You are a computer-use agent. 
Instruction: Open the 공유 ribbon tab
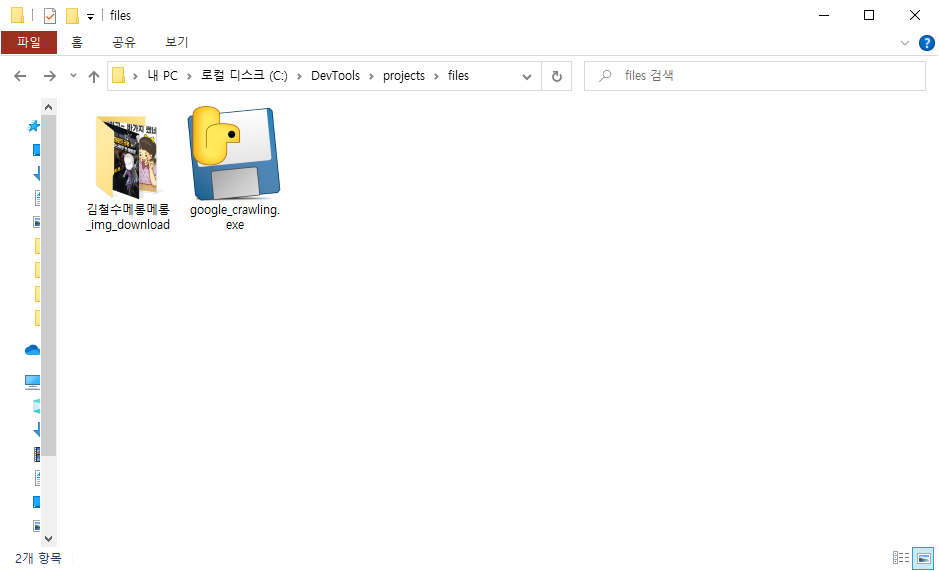124,42
